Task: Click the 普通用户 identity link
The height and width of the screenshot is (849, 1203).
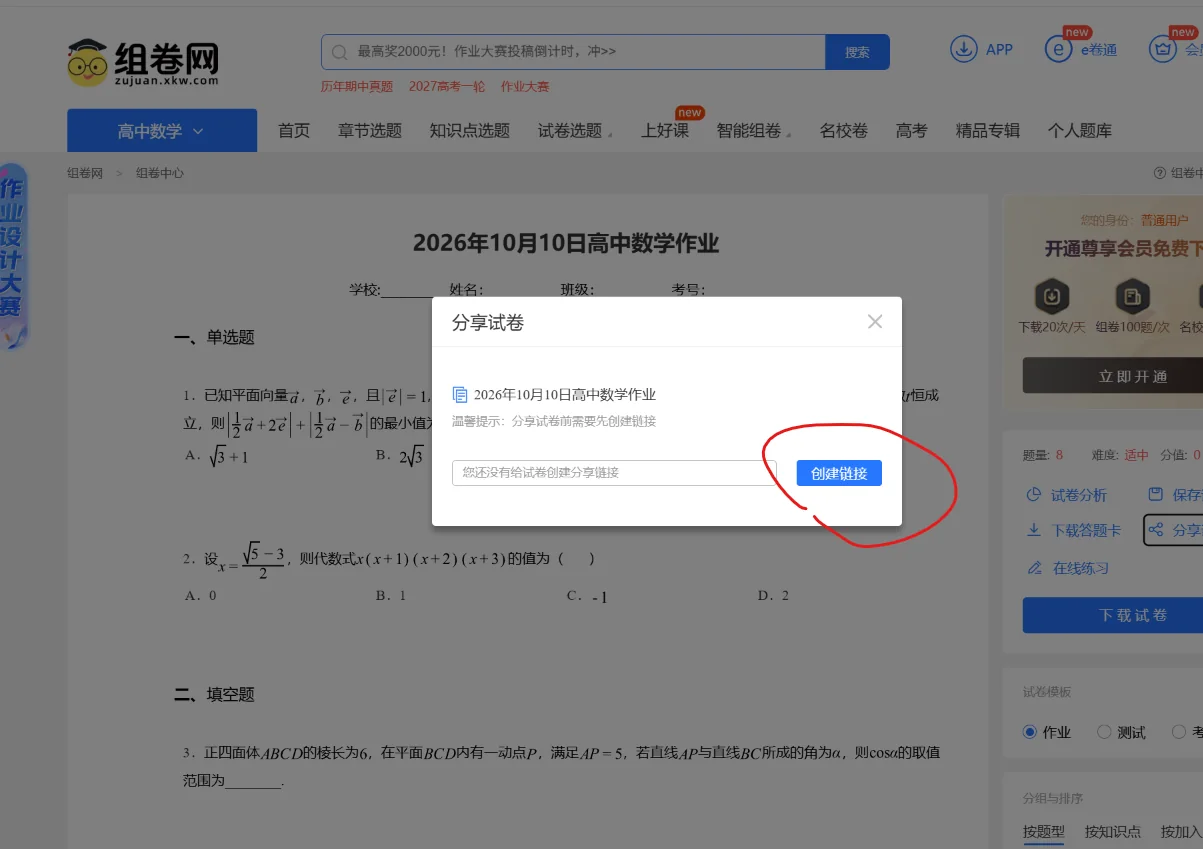Action: pos(1165,220)
